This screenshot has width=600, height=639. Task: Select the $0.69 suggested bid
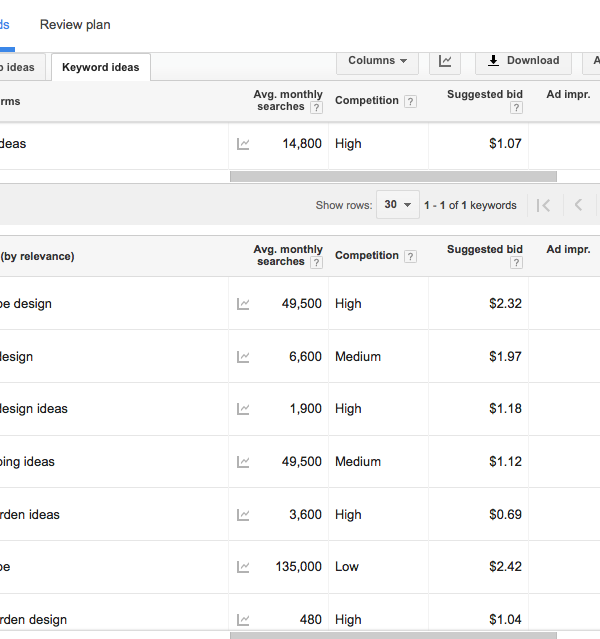(x=505, y=515)
